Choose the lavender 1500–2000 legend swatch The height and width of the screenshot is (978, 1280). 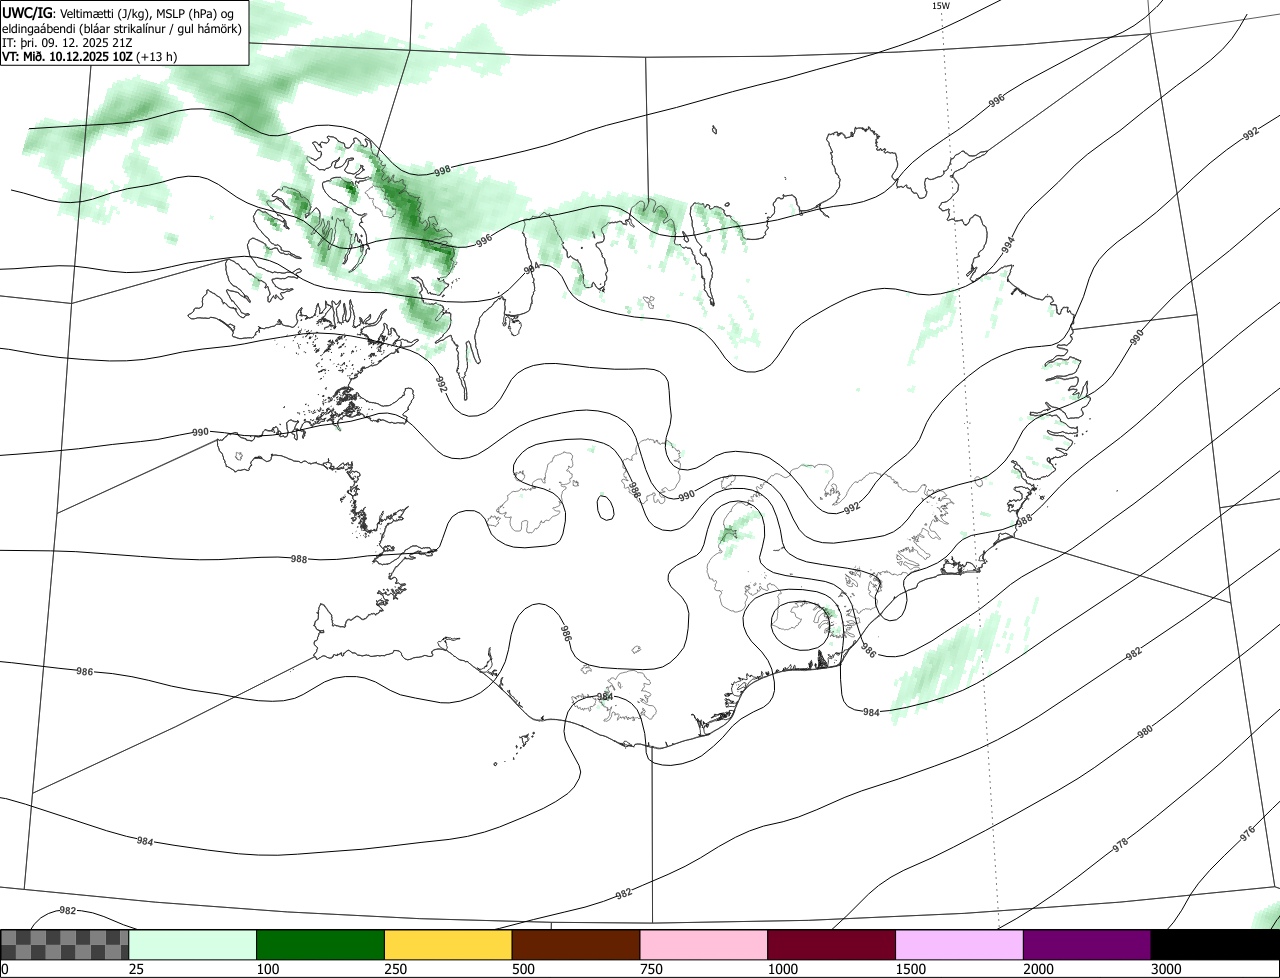point(959,945)
